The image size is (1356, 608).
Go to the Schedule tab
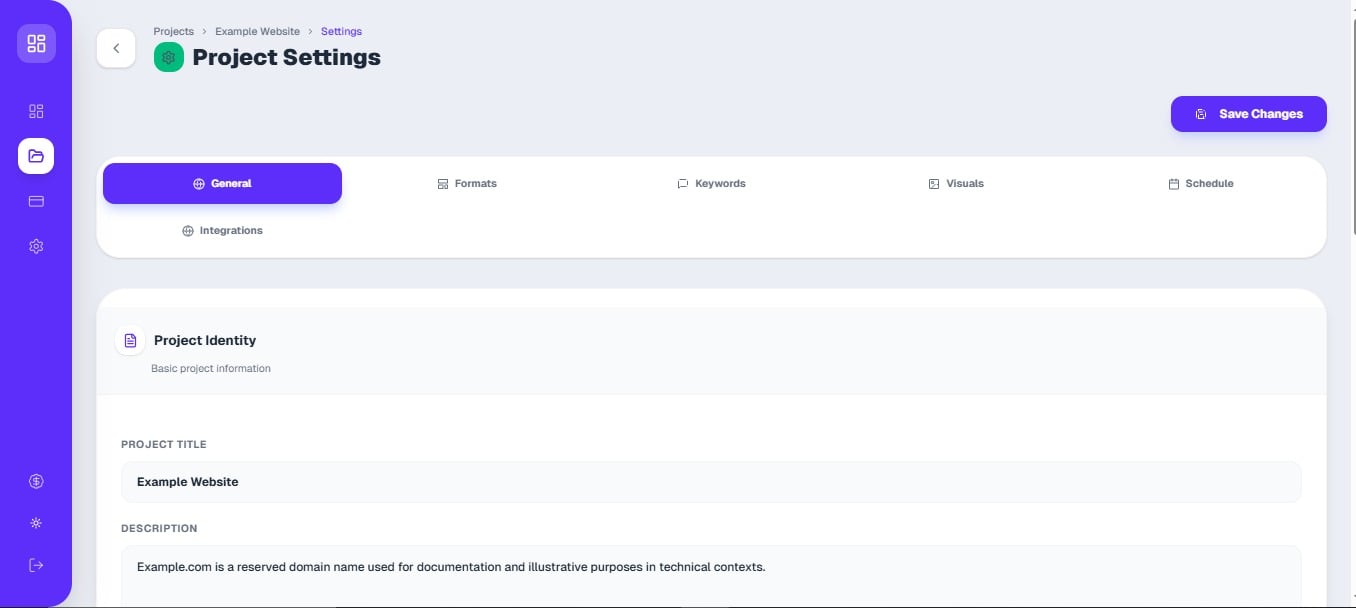point(1200,184)
